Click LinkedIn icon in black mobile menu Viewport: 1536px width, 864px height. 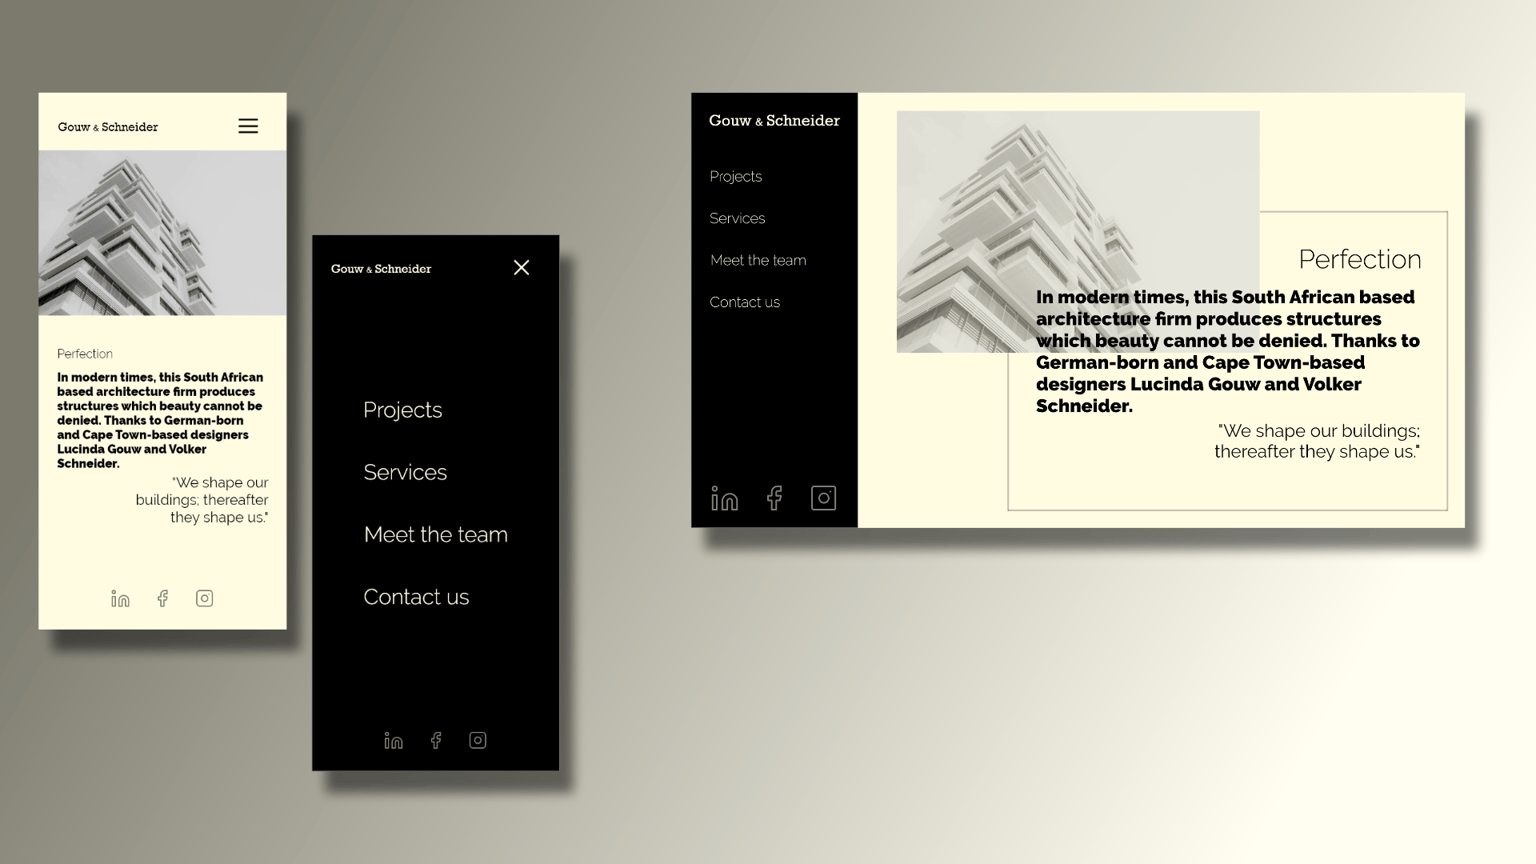tap(393, 740)
